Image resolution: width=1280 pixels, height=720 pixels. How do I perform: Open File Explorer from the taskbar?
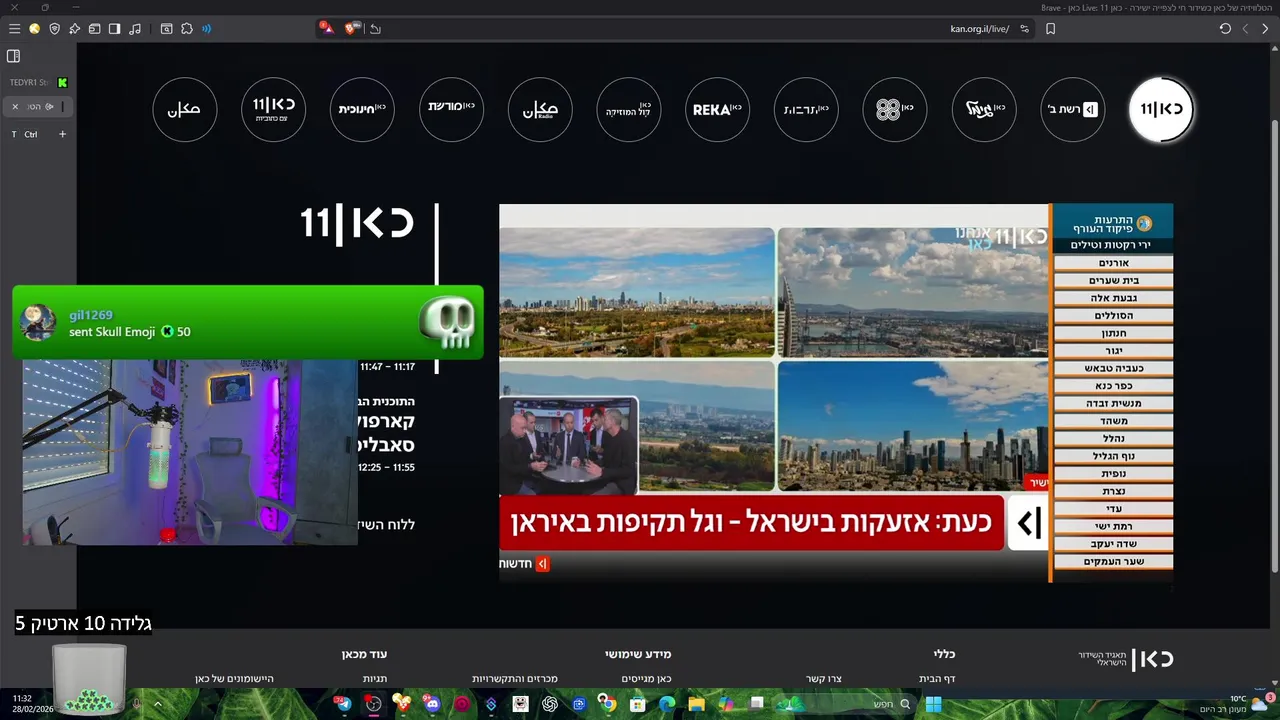(696, 704)
